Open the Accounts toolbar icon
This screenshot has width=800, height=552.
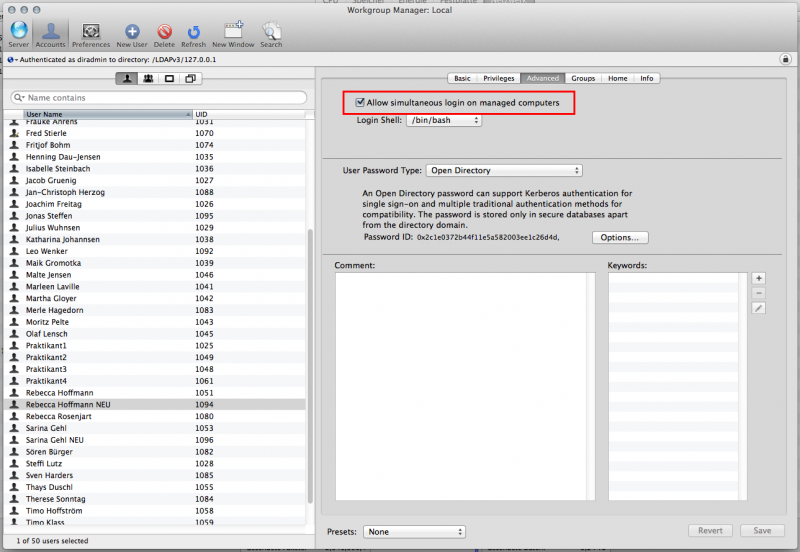pos(50,31)
